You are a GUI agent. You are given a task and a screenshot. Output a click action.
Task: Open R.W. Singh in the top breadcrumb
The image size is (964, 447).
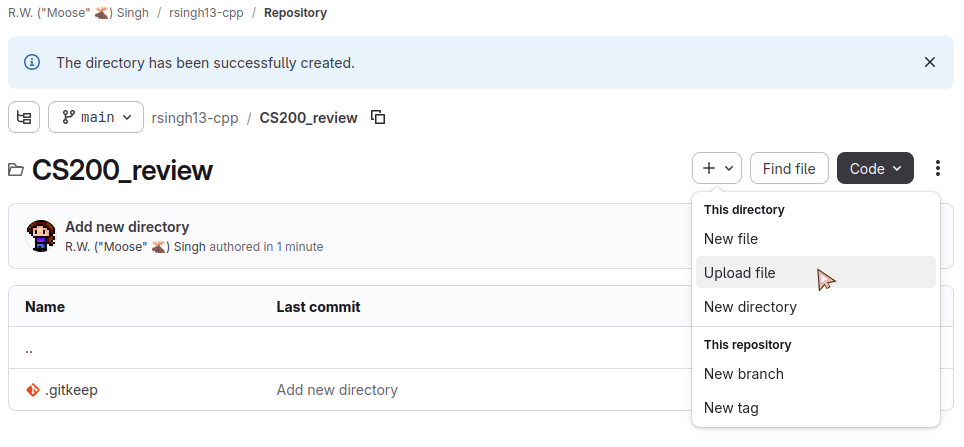click(x=78, y=12)
